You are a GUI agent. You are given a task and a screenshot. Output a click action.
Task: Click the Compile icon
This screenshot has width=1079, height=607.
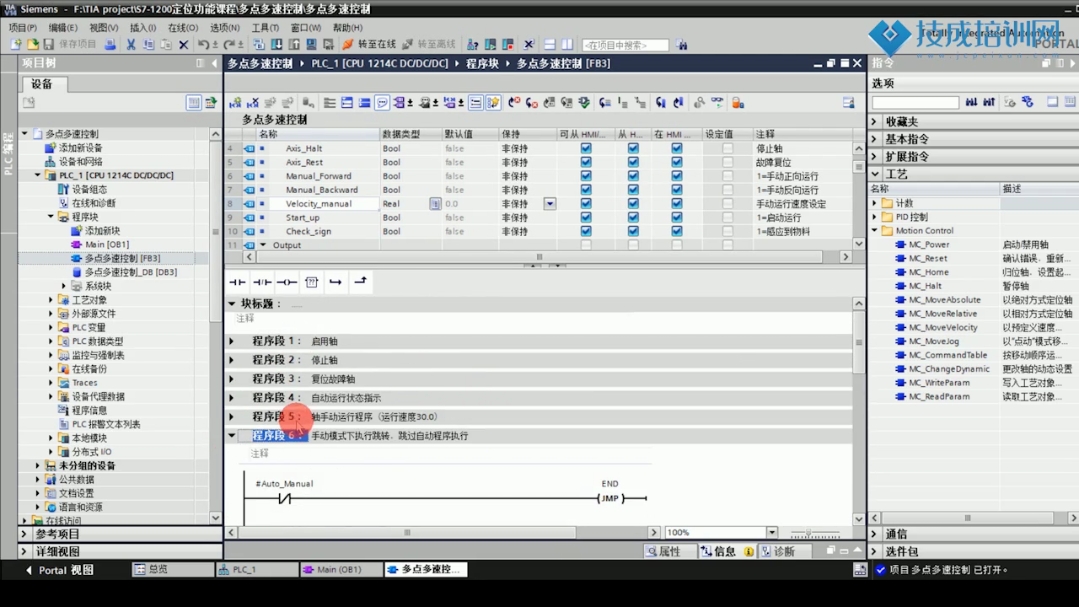click(x=259, y=45)
